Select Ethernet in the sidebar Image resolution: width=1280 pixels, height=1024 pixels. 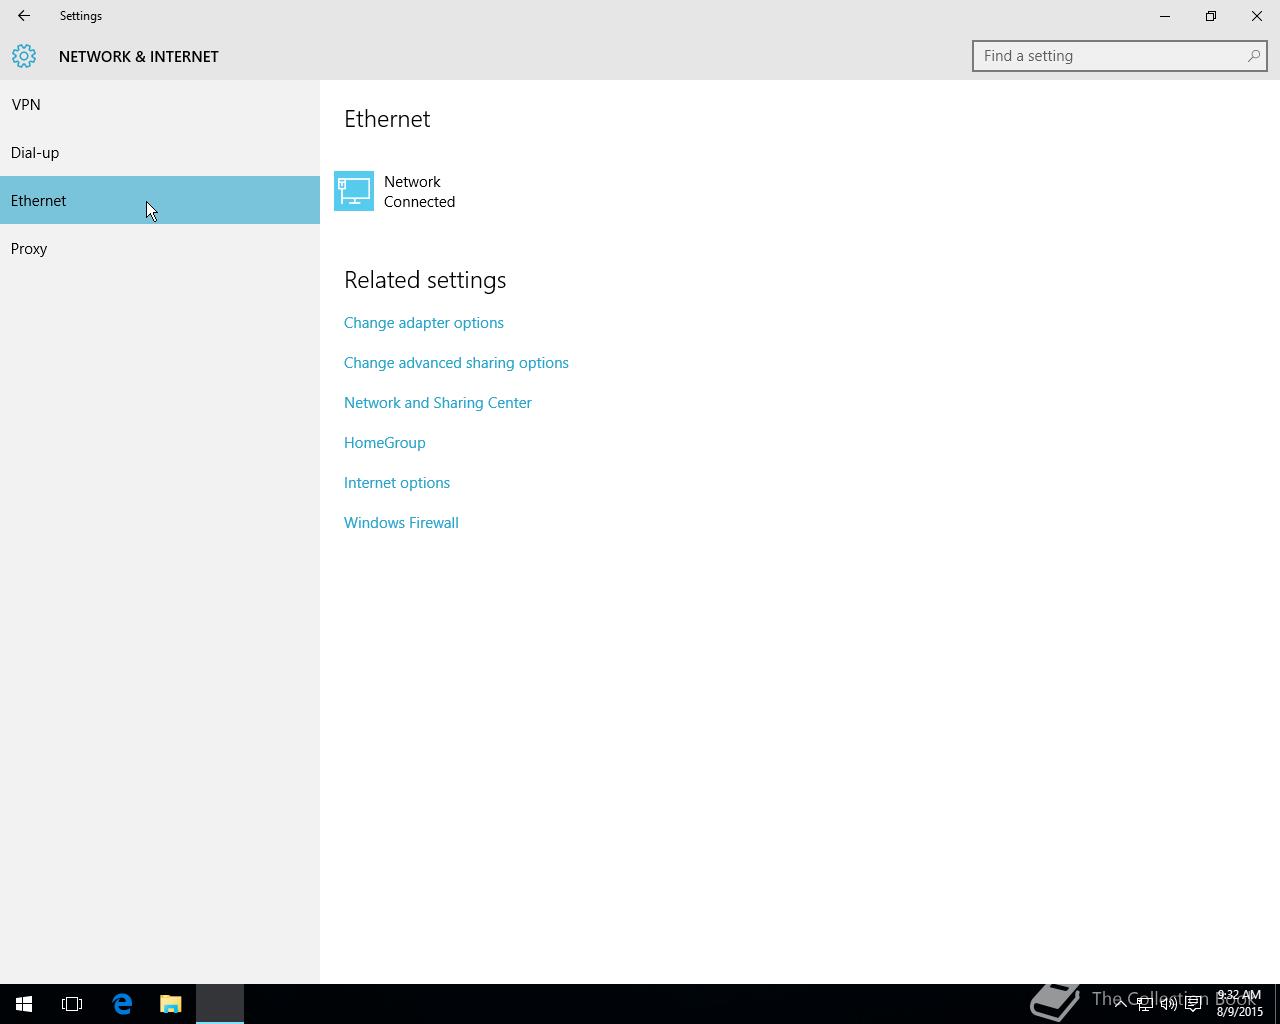(160, 200)
